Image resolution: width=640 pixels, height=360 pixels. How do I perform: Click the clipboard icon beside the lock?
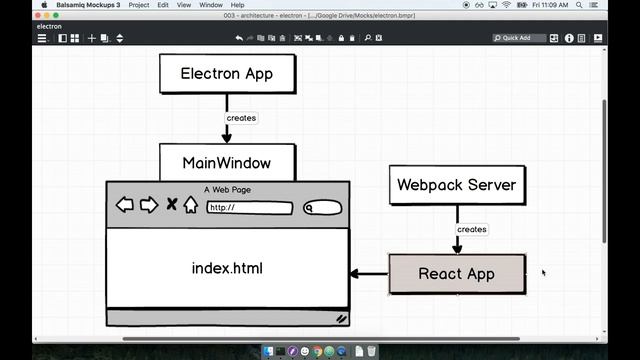(352, 38)
